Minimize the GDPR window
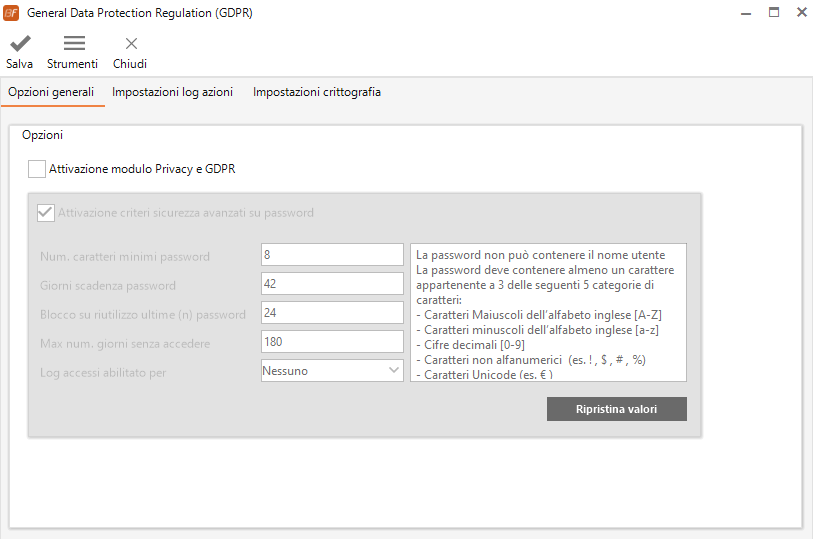The height and width of the screenshot is (539, 813). pyautogui.click(x=746, y=13)
